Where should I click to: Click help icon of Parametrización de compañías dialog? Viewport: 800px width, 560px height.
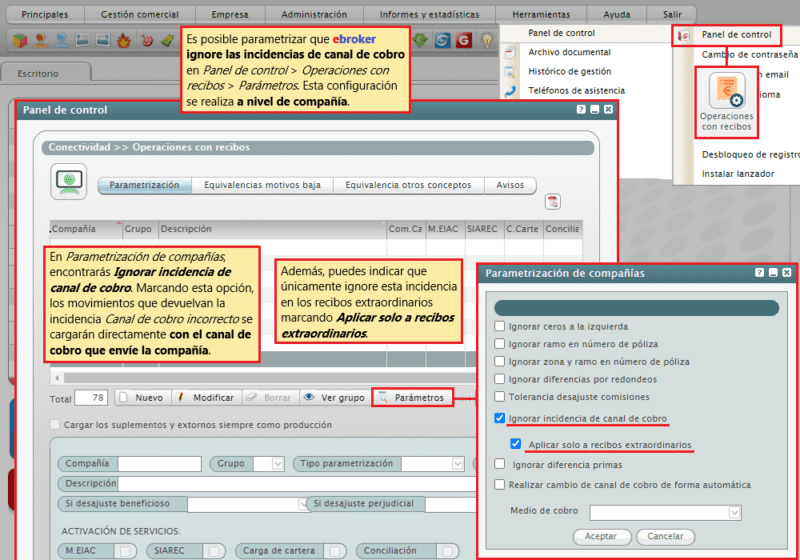point(760,273)
